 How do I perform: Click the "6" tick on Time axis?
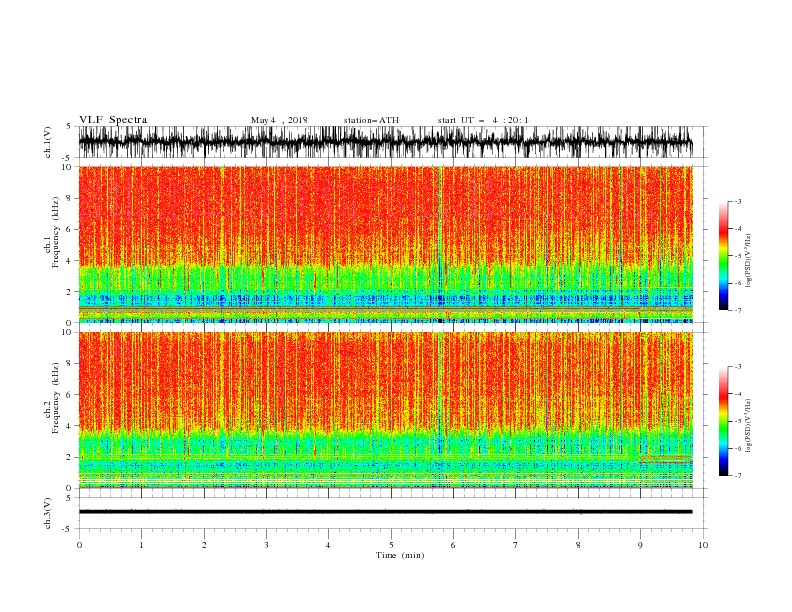click(454, 545)
